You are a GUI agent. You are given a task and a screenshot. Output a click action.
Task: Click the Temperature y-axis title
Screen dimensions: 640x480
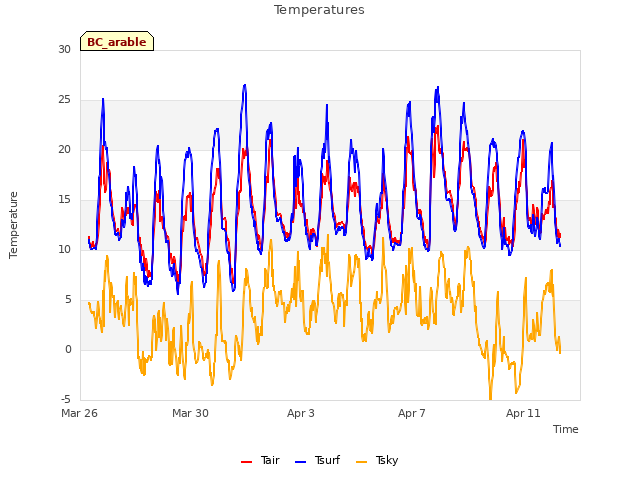click(13, 225)
